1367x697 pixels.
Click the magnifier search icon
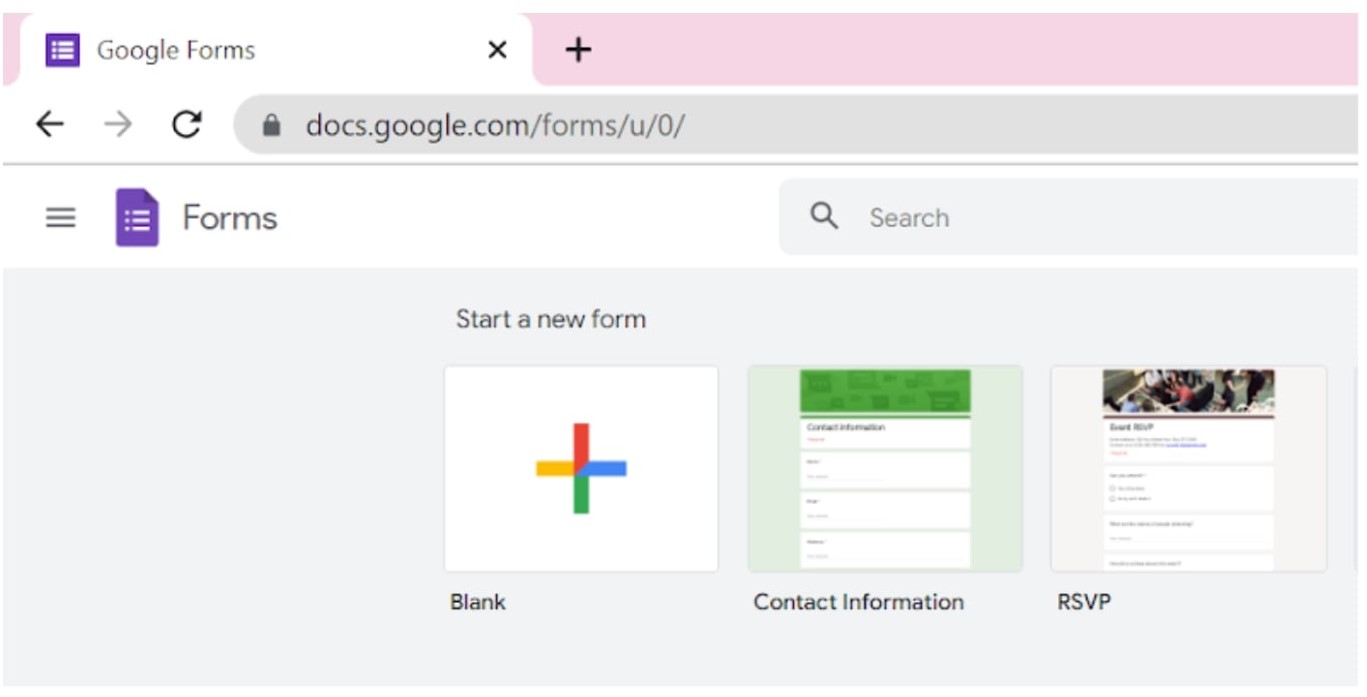coord(824,216)
